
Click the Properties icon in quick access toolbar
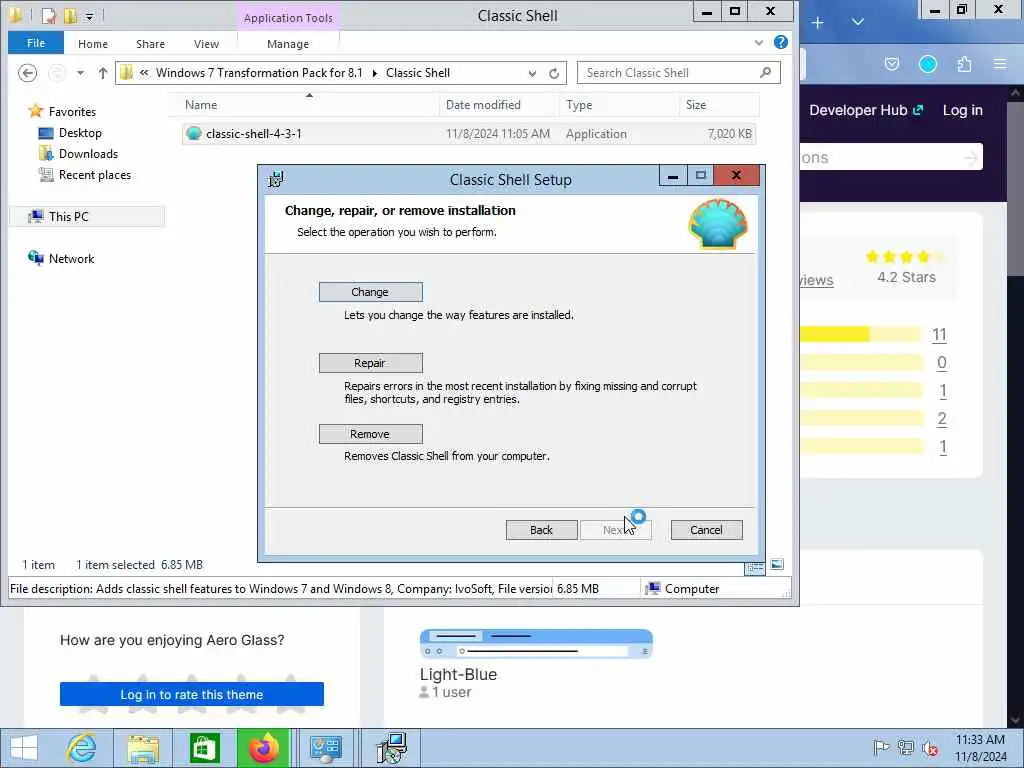[x=49, y=15]
